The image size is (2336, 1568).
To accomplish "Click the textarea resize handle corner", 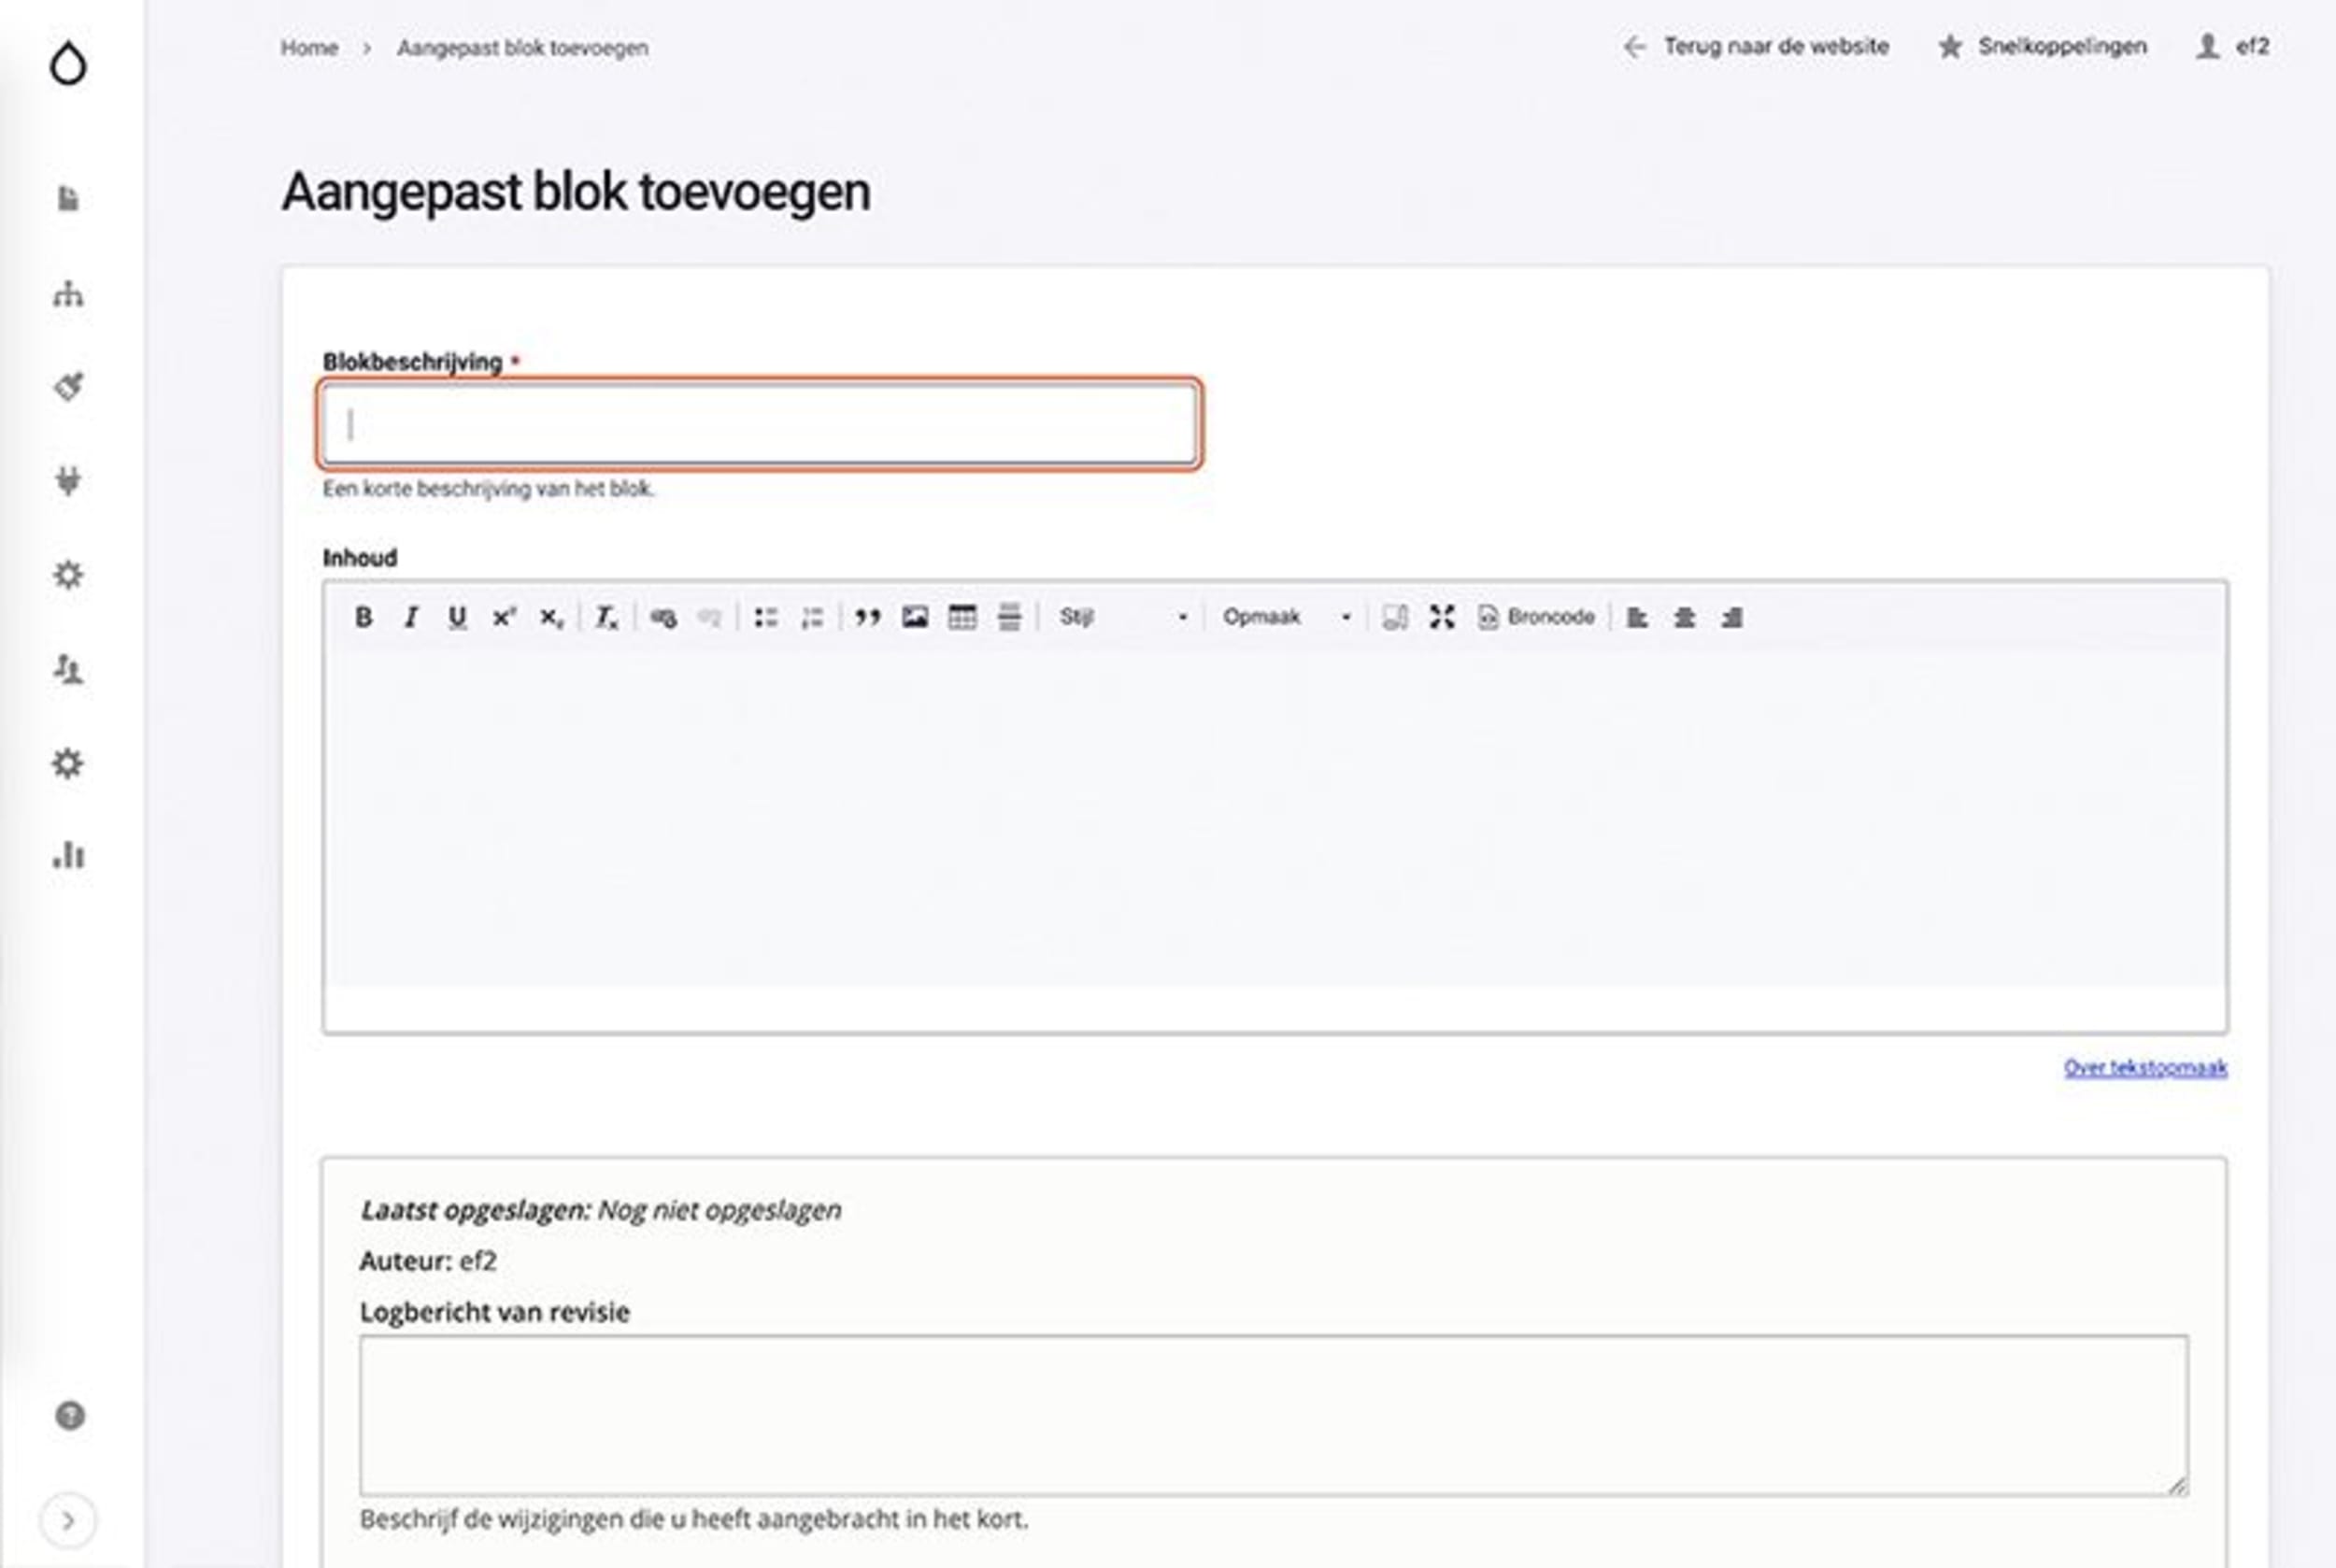I will [2177, 1485].
